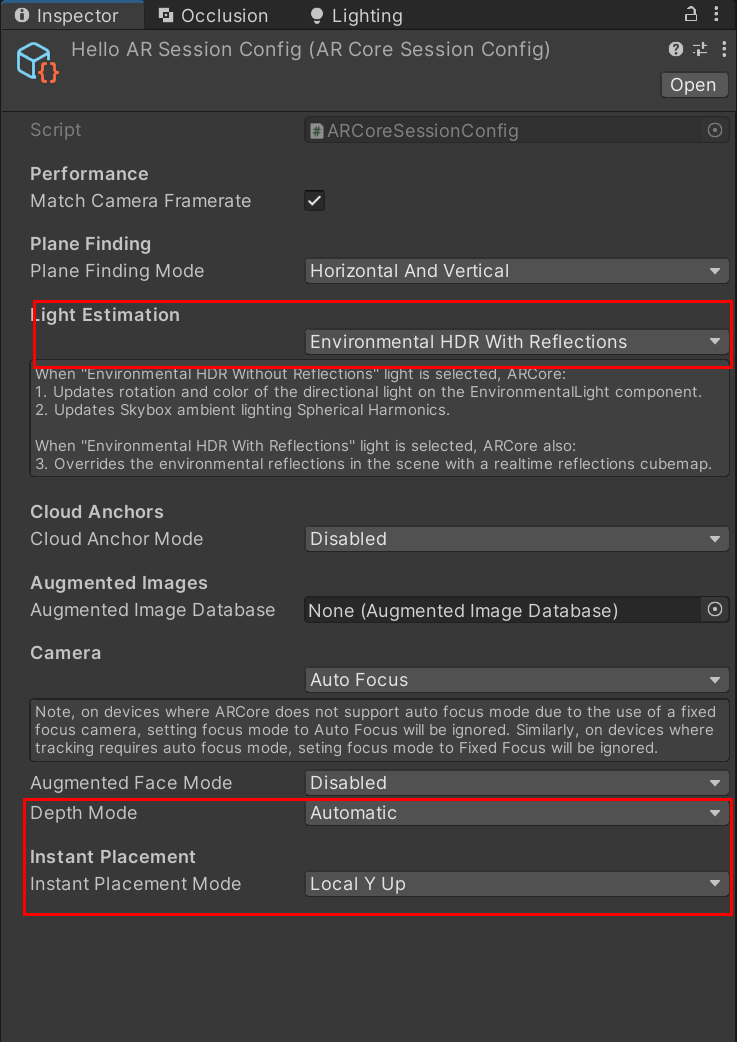Click the Instant Placement Mode label
Image resolution: width=737 pixels, height=1042 pixels.
coord(136,884)
